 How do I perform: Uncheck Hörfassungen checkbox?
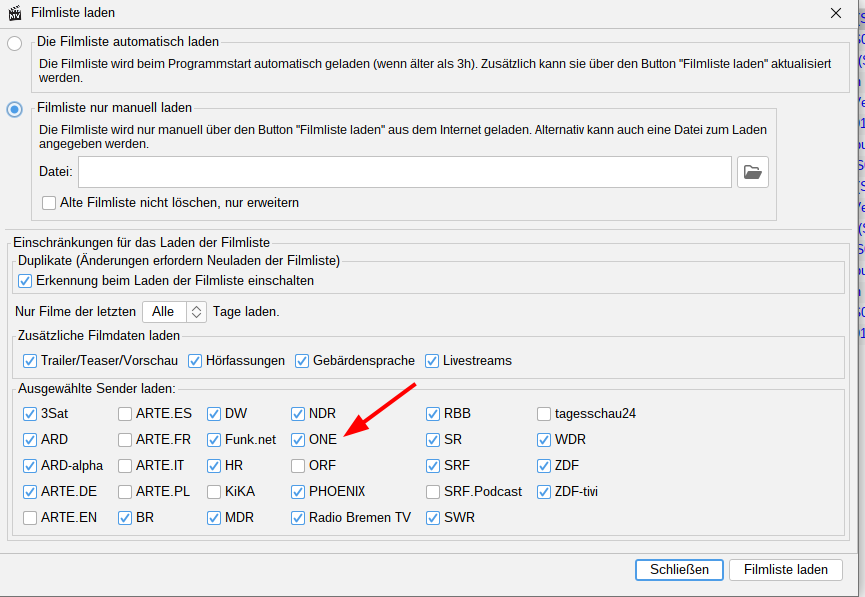coord(195,361)
